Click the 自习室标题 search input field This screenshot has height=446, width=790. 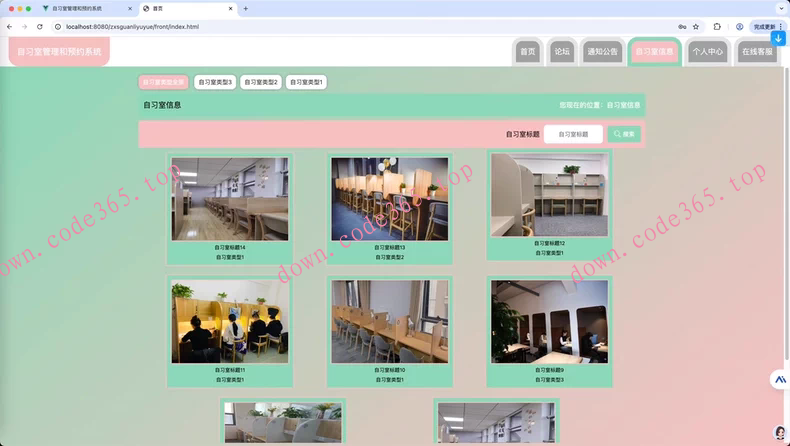point(573,133)
